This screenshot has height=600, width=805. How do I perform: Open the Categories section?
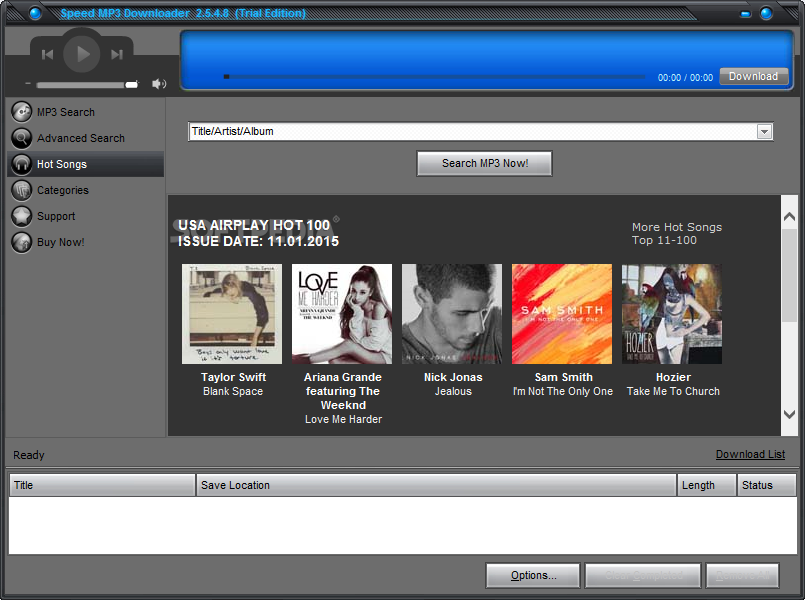coord(63,190)
